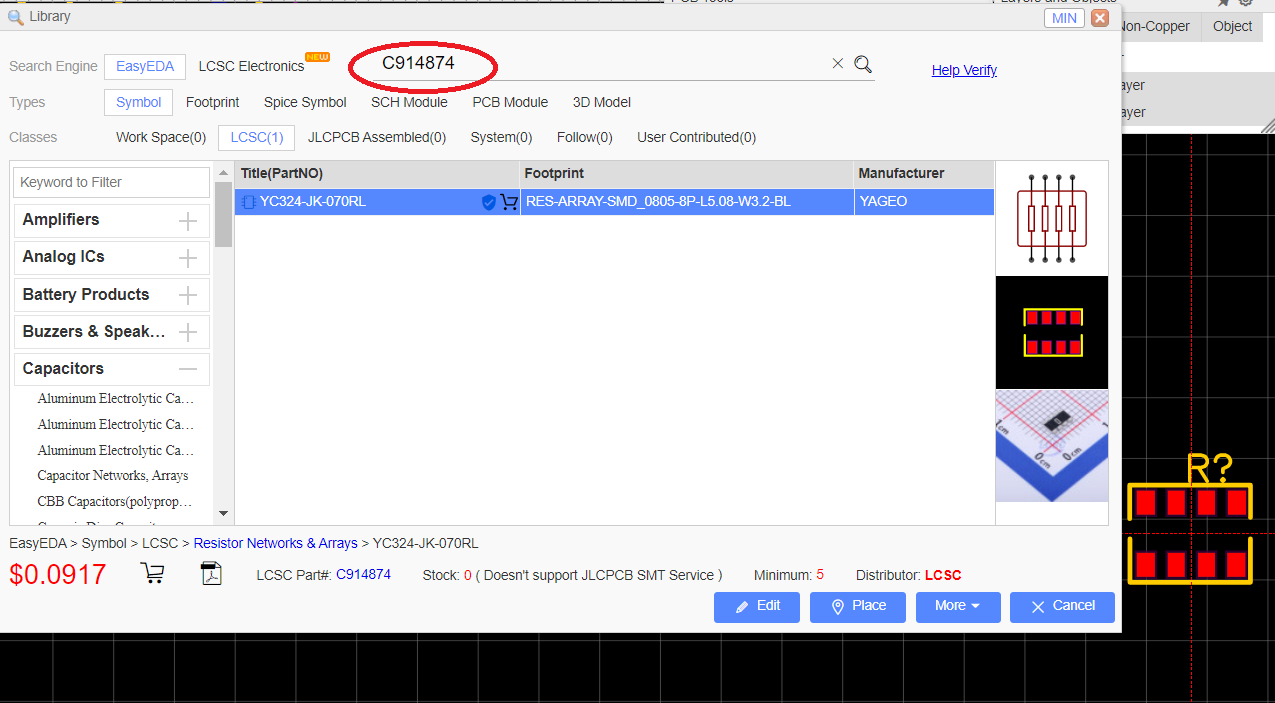This screenshot has width=1275, height=703.
Task: Click the PCB footprint preview thumbnail
Action: (1051, 333)
